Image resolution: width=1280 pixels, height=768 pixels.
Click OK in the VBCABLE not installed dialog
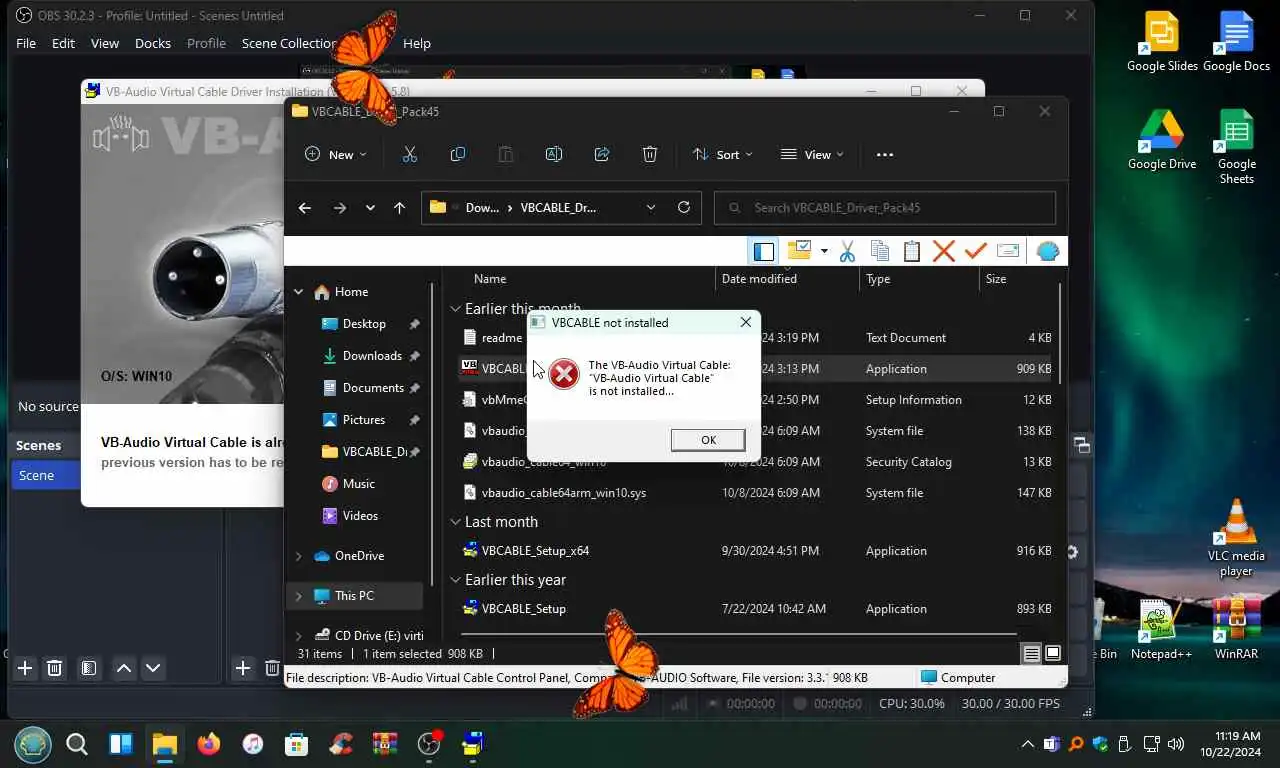click(708, 440)
